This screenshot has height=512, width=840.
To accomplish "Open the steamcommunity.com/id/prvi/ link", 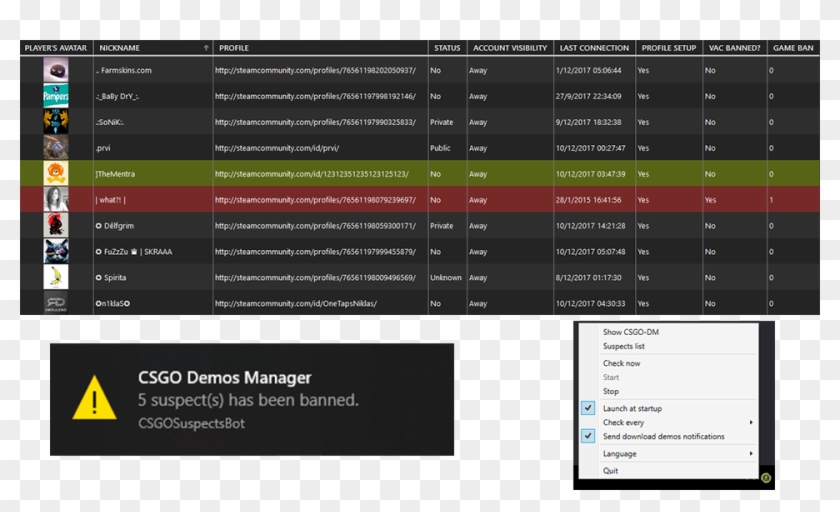I will click(276, 148).
